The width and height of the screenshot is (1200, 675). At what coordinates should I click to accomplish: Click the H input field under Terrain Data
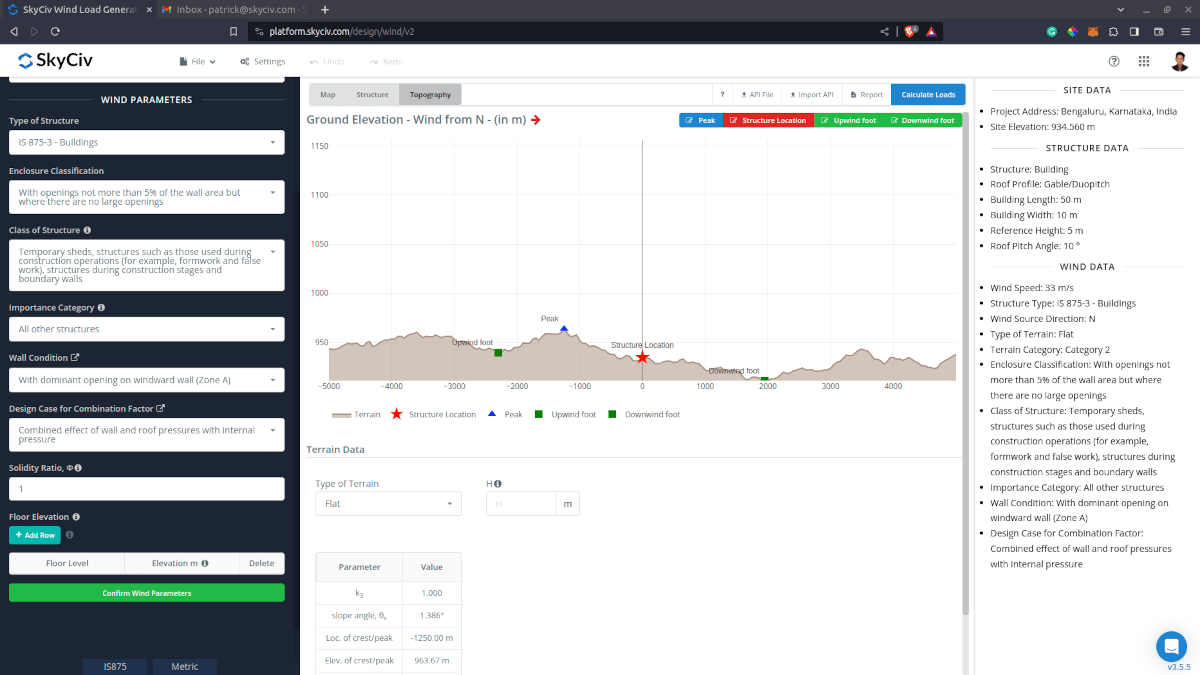(521, 503)
